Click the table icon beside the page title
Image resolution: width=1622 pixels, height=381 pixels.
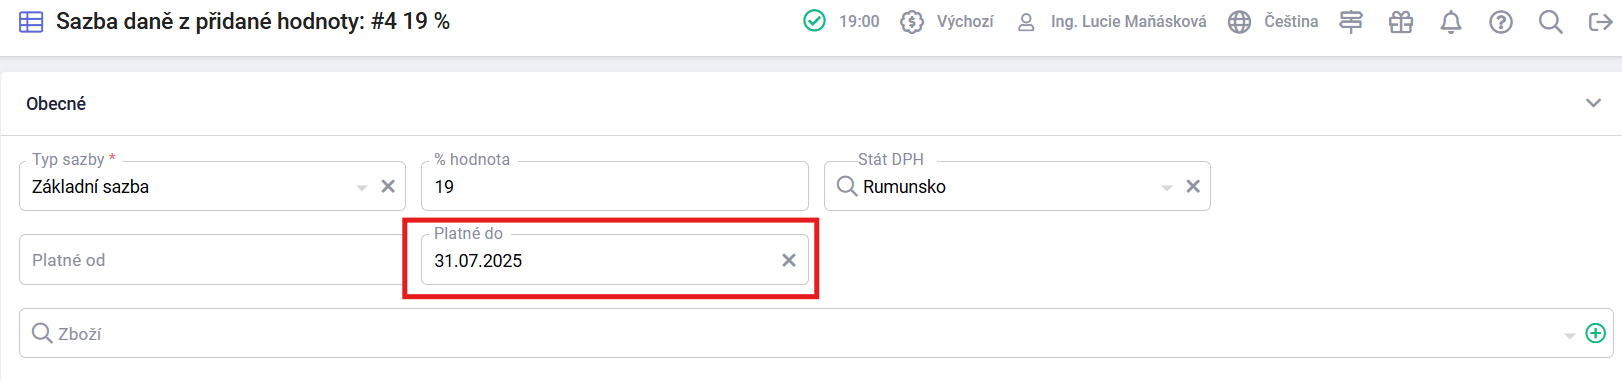31,22
